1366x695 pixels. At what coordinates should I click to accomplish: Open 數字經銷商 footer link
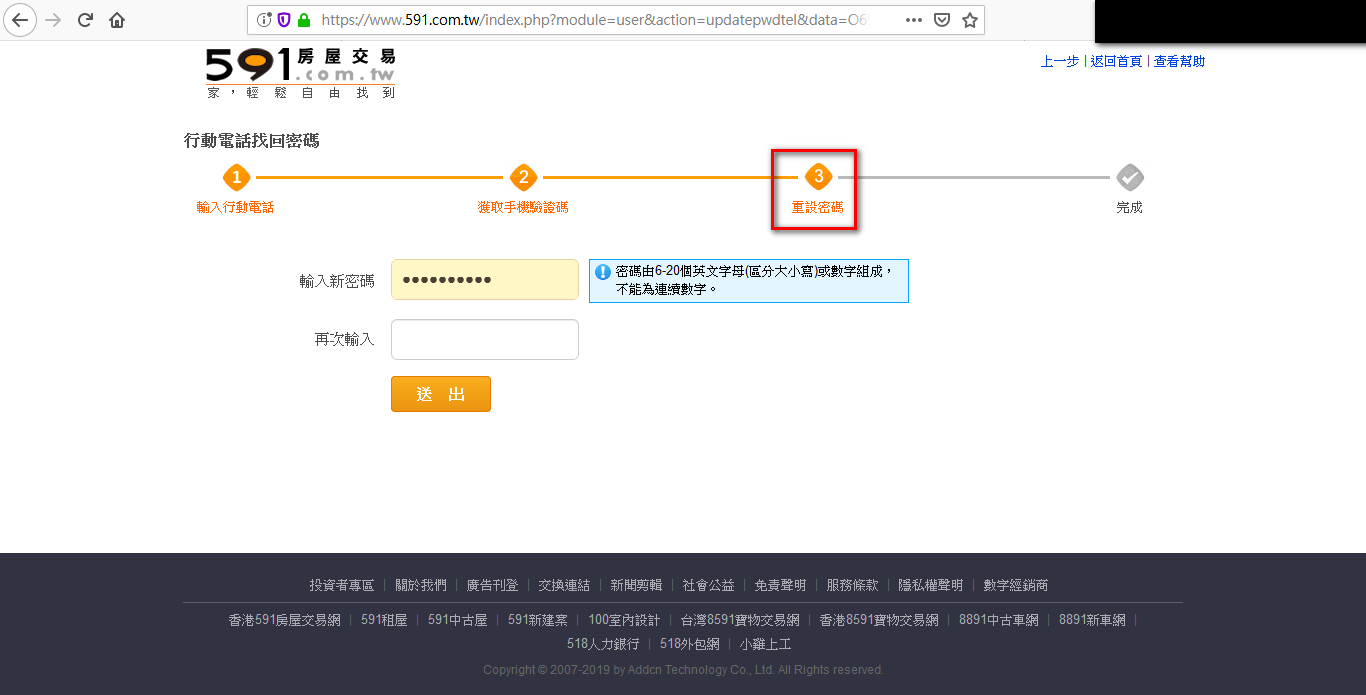tap(1016, 585)
